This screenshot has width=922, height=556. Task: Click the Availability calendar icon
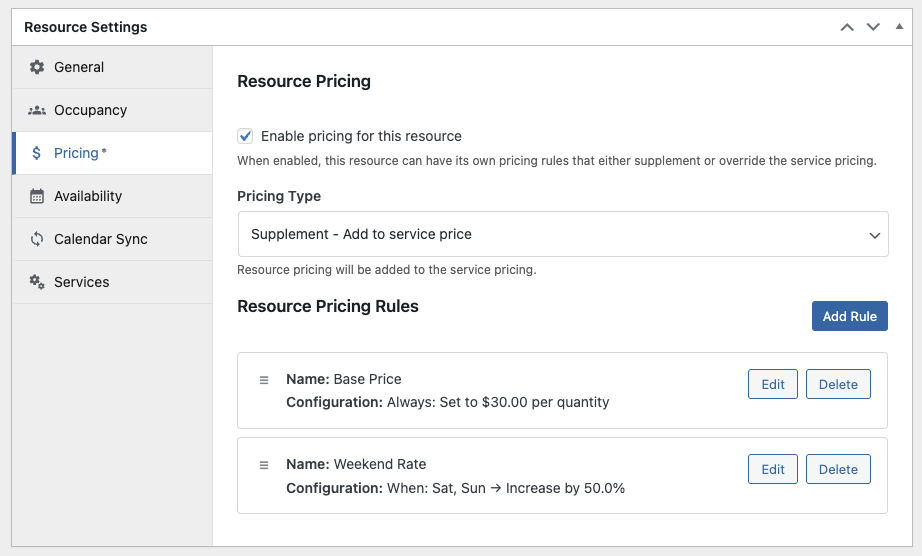[37, 196]
